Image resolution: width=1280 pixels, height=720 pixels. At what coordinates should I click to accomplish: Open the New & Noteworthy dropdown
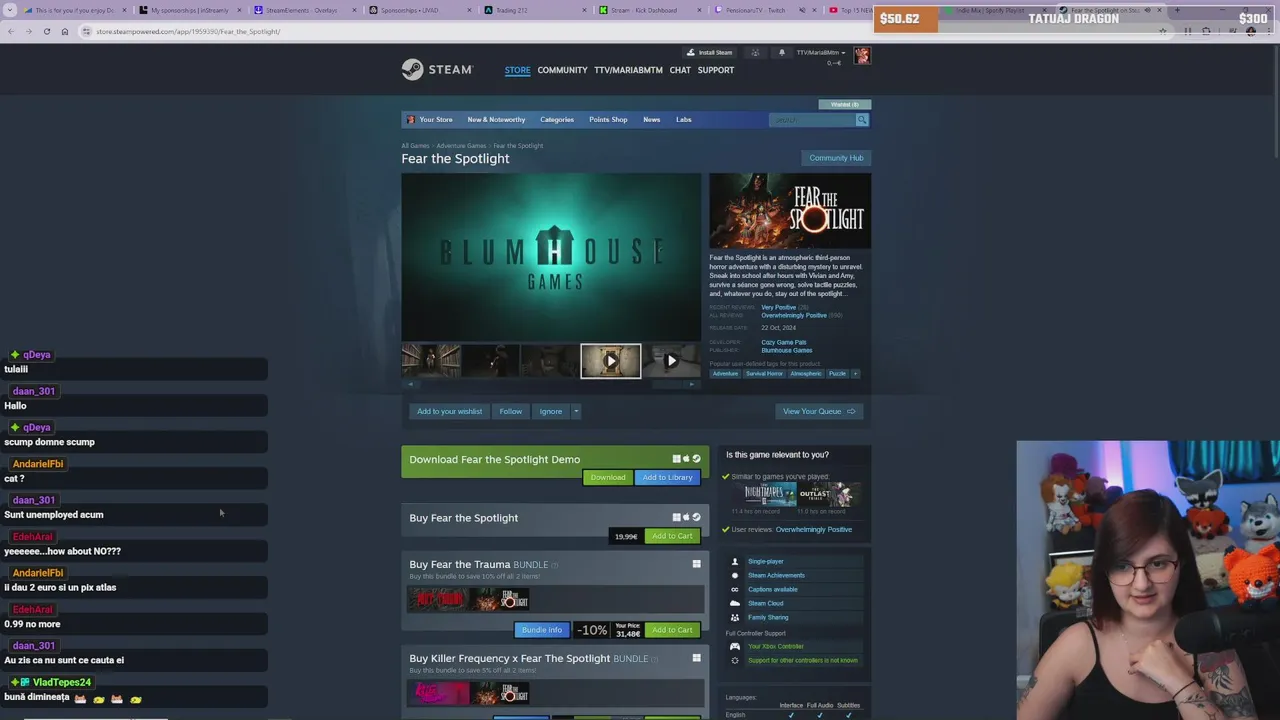click(x=496, y=119)
